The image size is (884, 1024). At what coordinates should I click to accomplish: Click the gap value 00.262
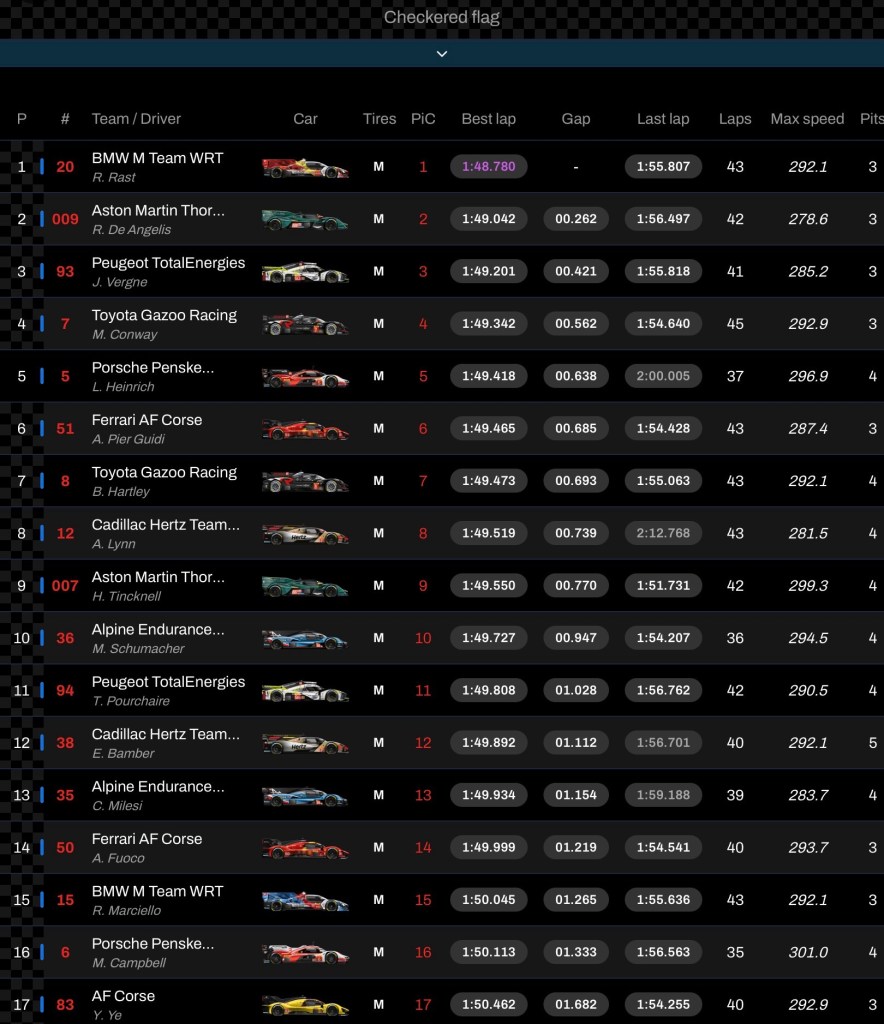click(576, 219)
